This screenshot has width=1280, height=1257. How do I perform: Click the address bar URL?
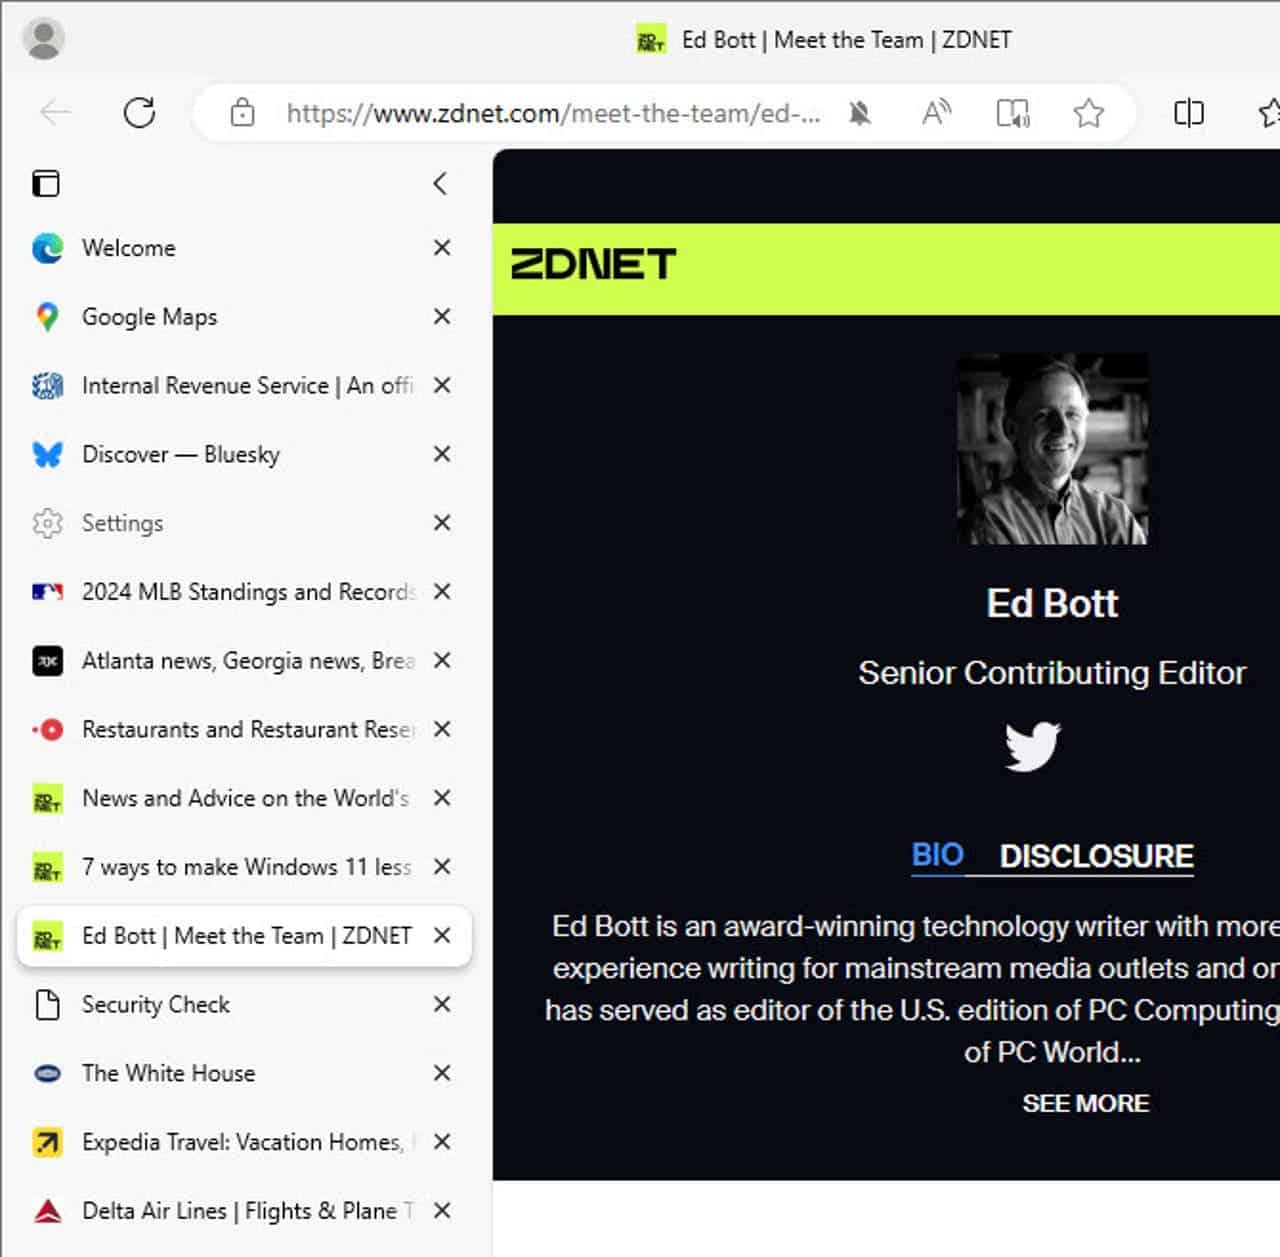pos(553,113)
